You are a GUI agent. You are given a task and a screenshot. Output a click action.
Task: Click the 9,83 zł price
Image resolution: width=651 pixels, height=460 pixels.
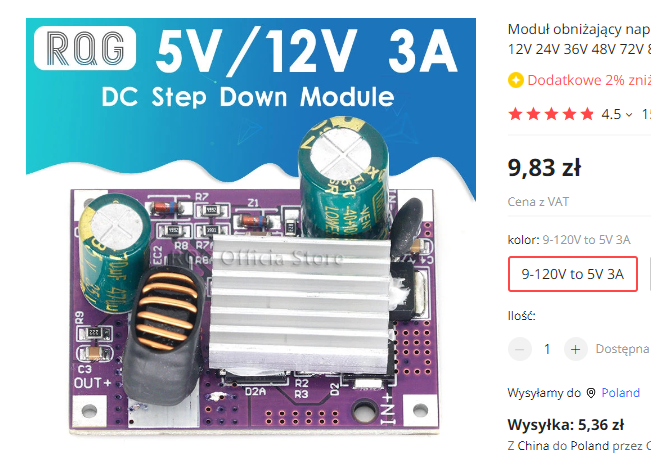tap(544, 168)
